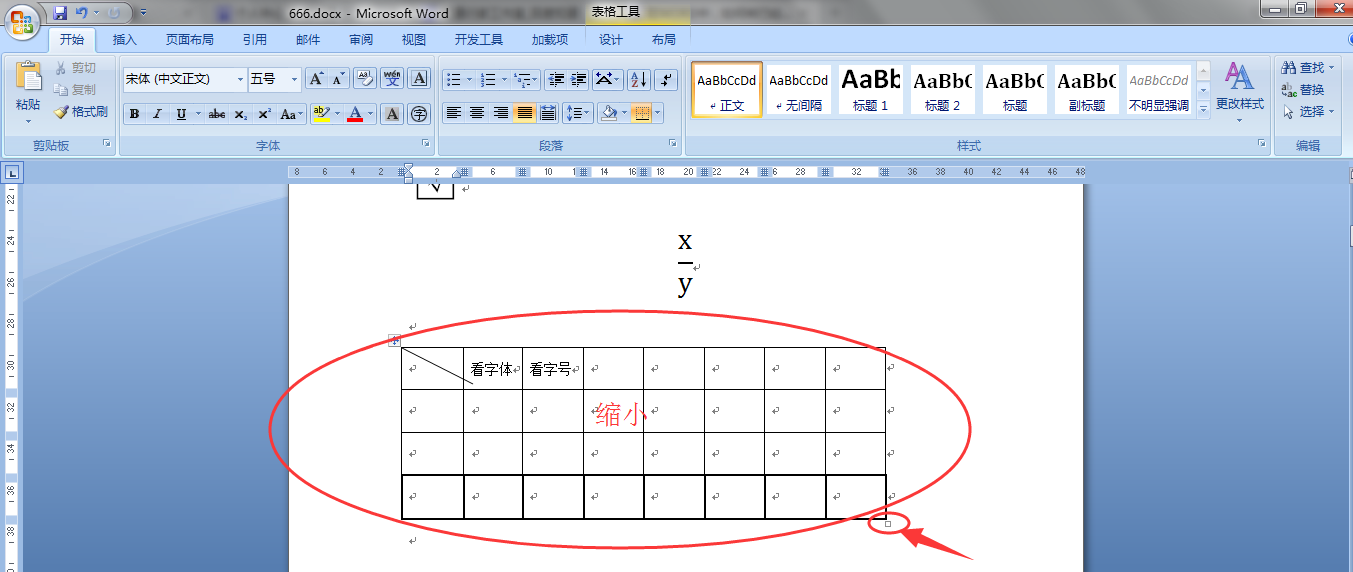This screenshot has height=572, width=1353.
Task: Save the document from the quick access toolbar
Action: pyautogui.click(x=60, y=13)
